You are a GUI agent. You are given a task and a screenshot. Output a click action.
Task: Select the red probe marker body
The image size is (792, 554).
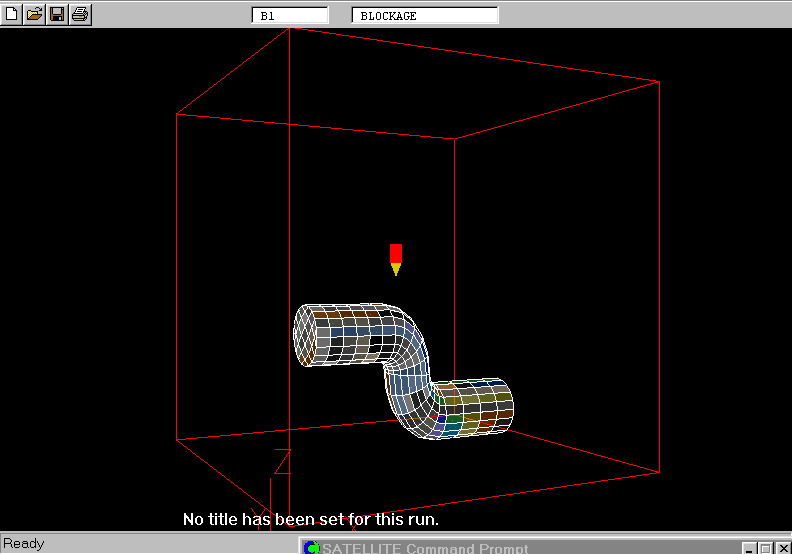tap(396, 252)
